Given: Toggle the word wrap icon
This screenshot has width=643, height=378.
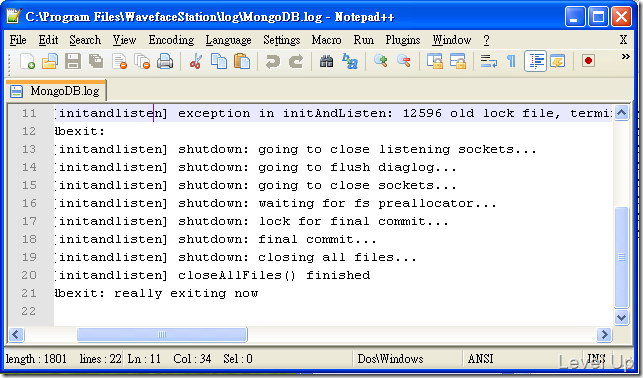Looking at the screenshot, I should (x=488, y=61).
